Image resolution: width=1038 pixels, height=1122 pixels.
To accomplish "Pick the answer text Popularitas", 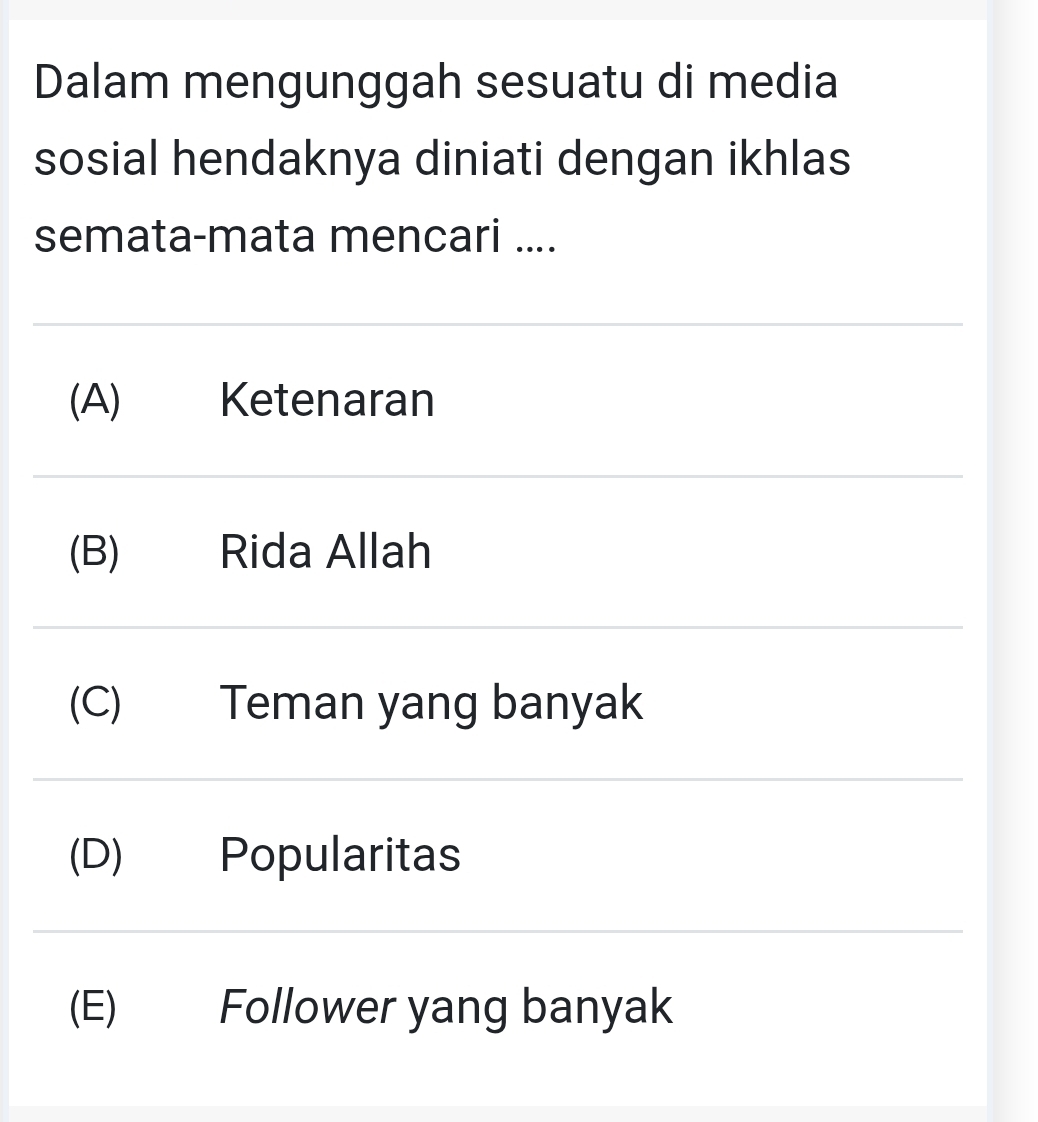I will coord(340,855).
